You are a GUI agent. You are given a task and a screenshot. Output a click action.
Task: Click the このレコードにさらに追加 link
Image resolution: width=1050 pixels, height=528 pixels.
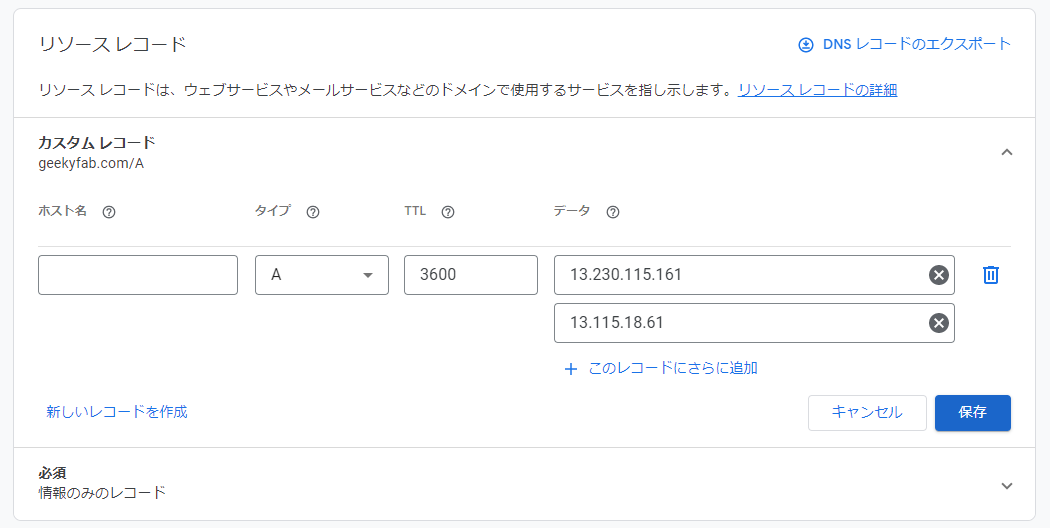click(673, 368)
